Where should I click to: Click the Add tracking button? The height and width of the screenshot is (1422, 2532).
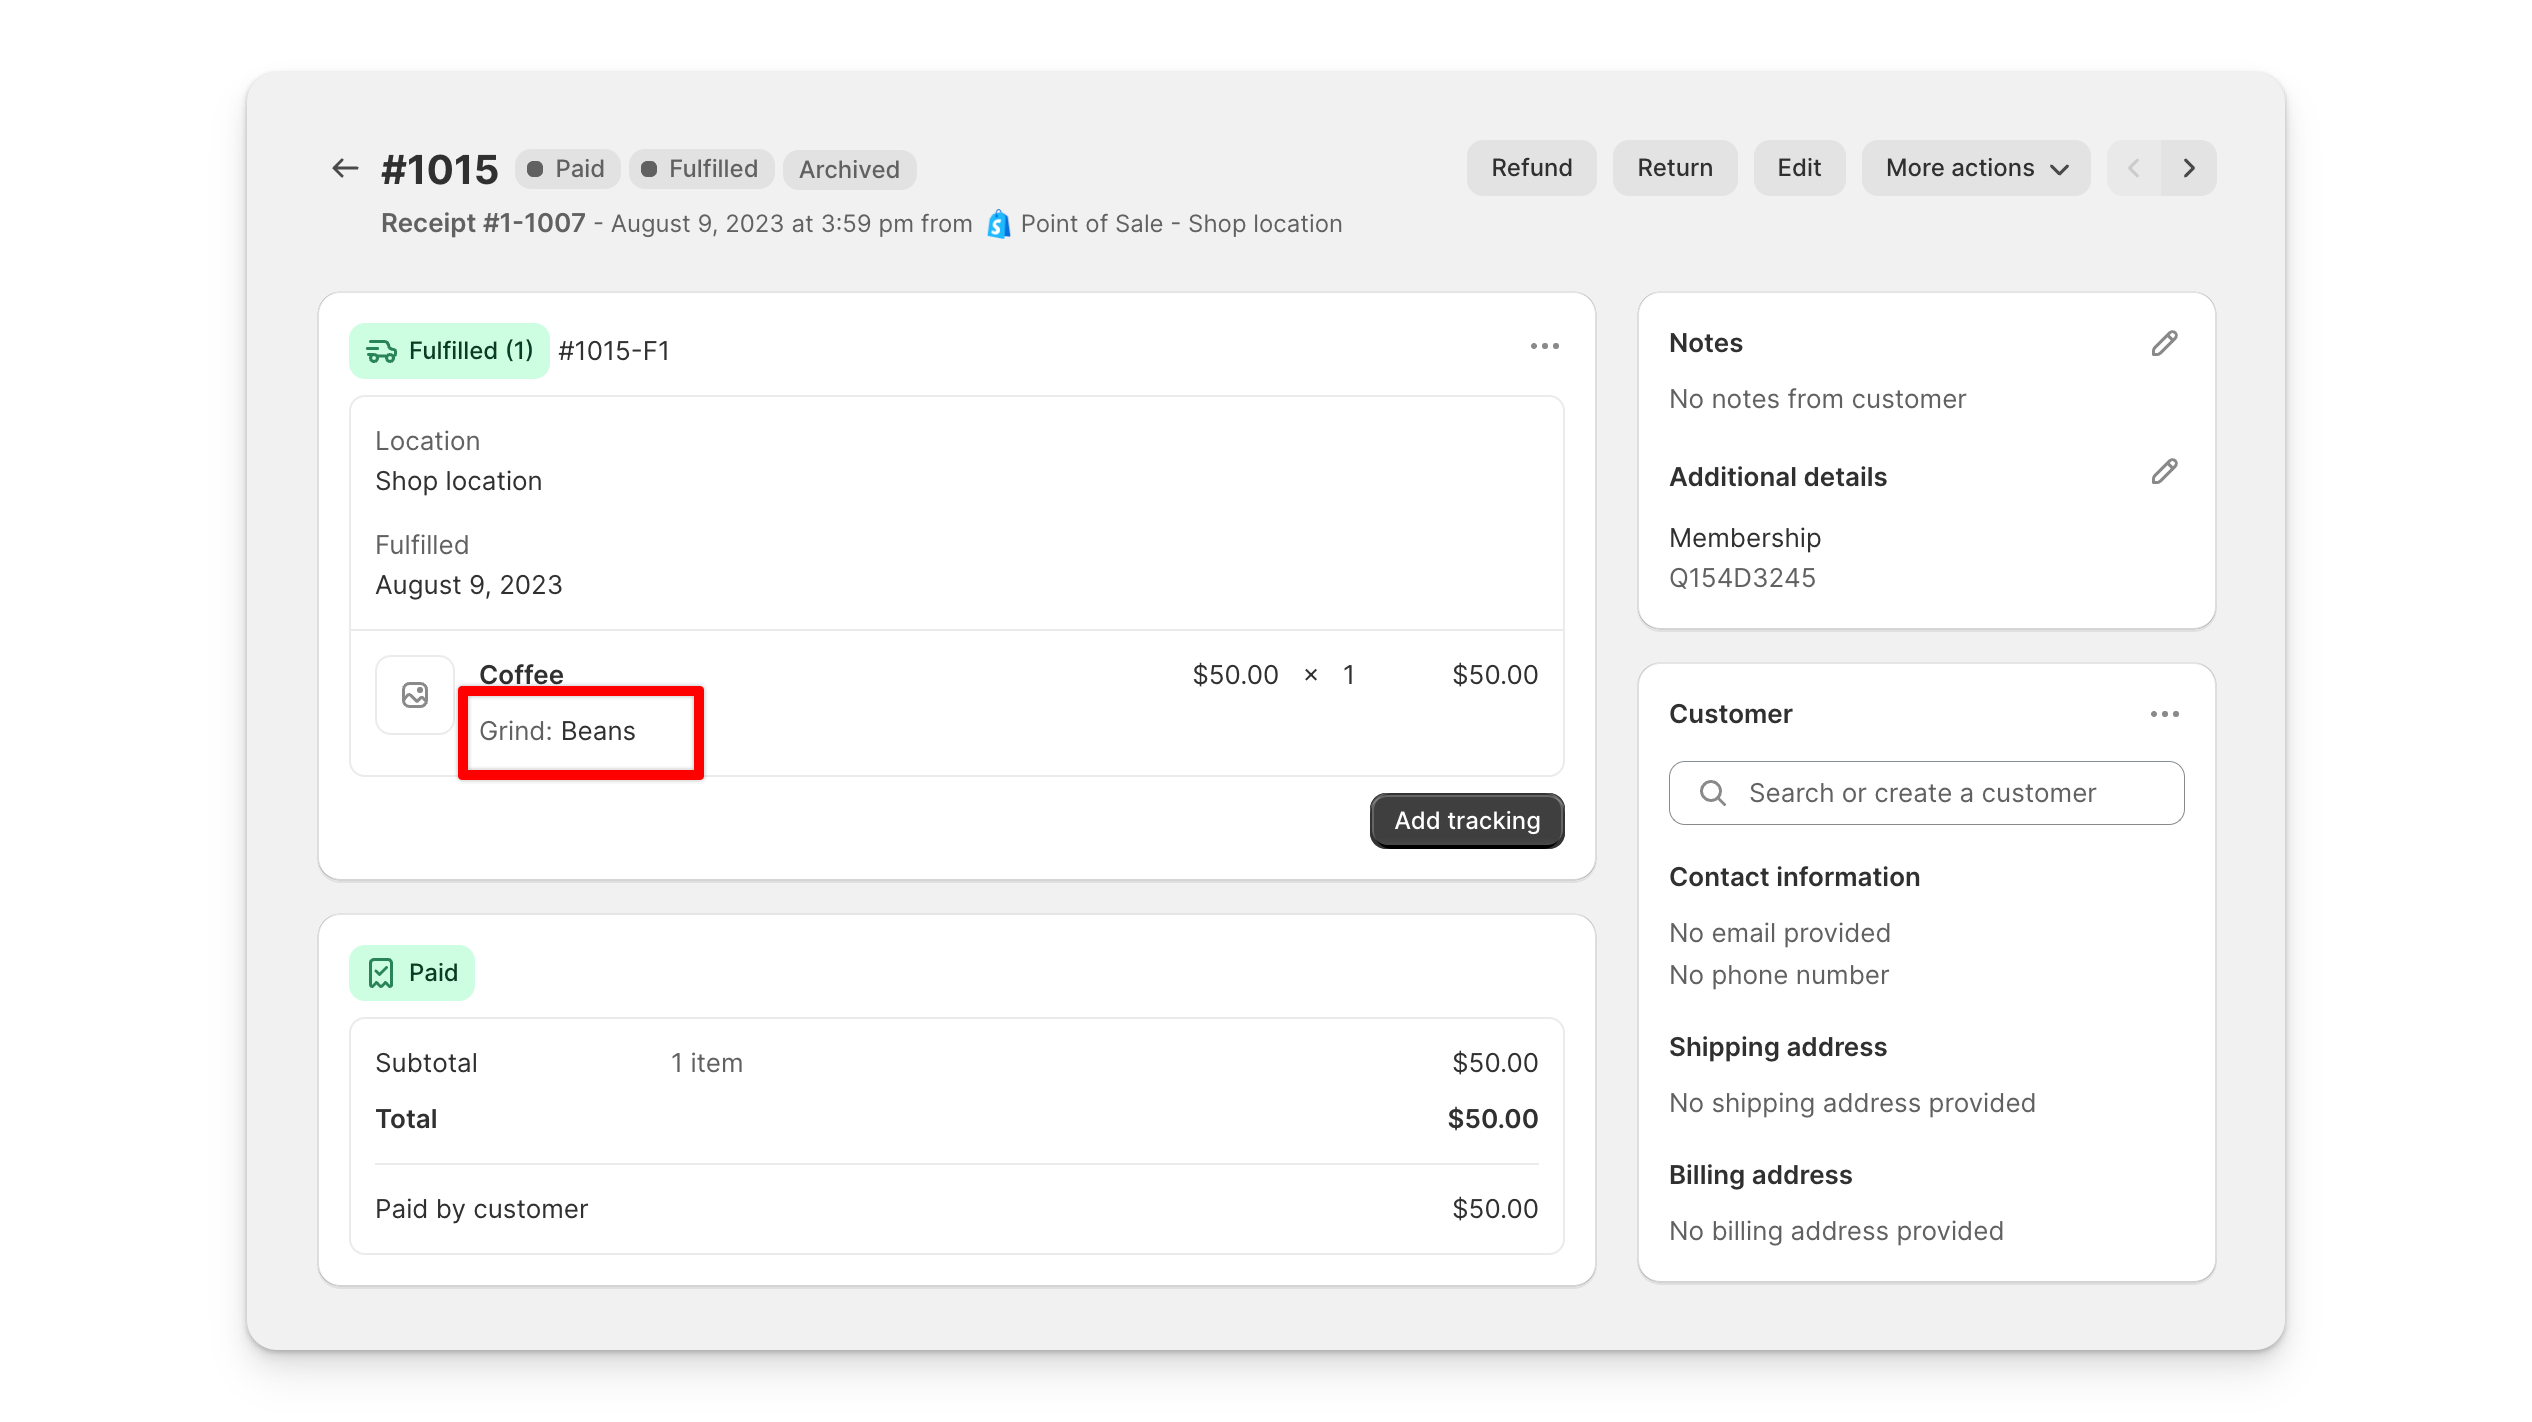1466,821
